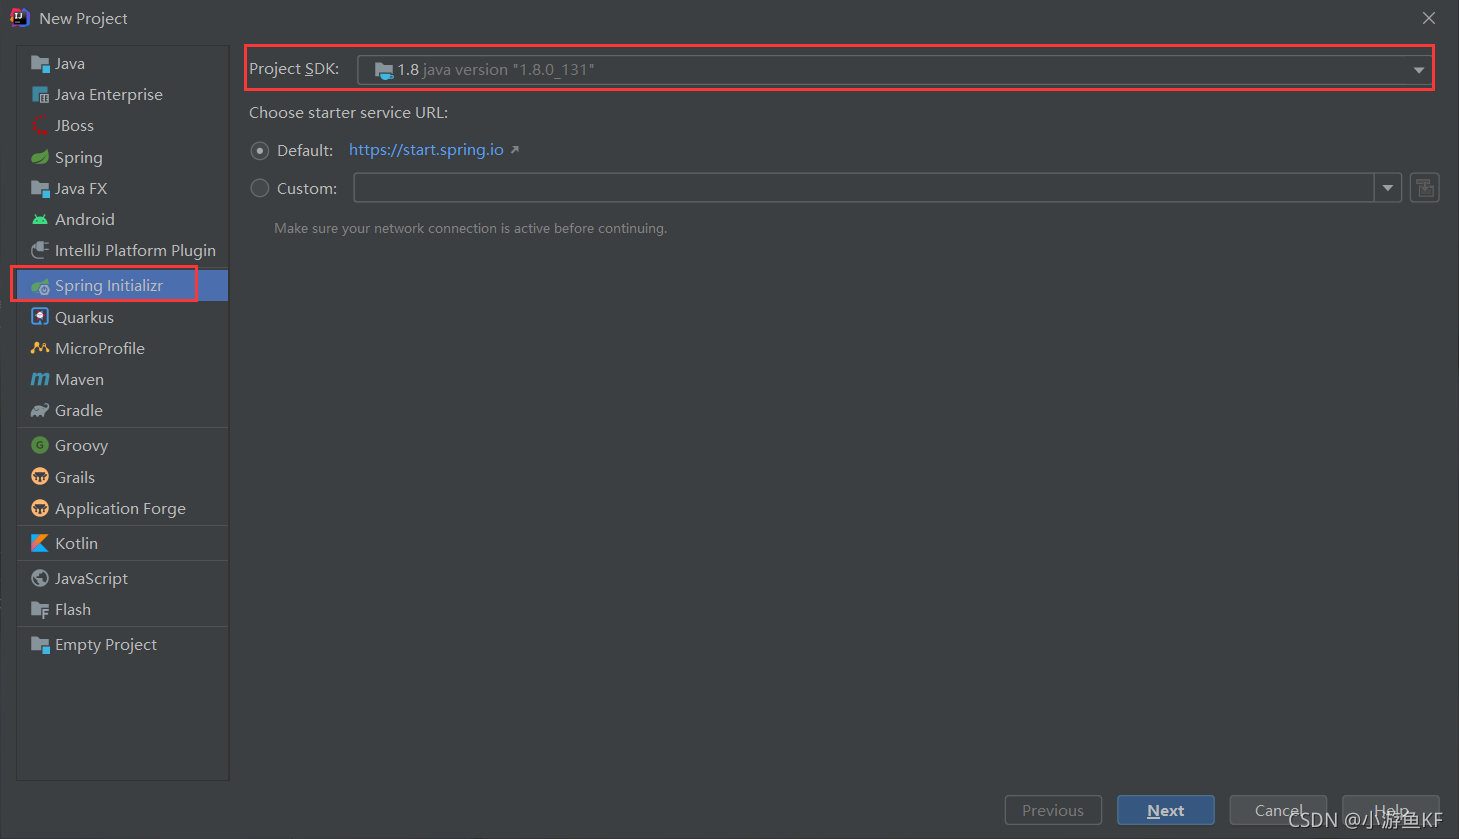The image size is (1459, 839).
Task: Click 'Choose starter service URL:' text
Action: coord(348,113)
